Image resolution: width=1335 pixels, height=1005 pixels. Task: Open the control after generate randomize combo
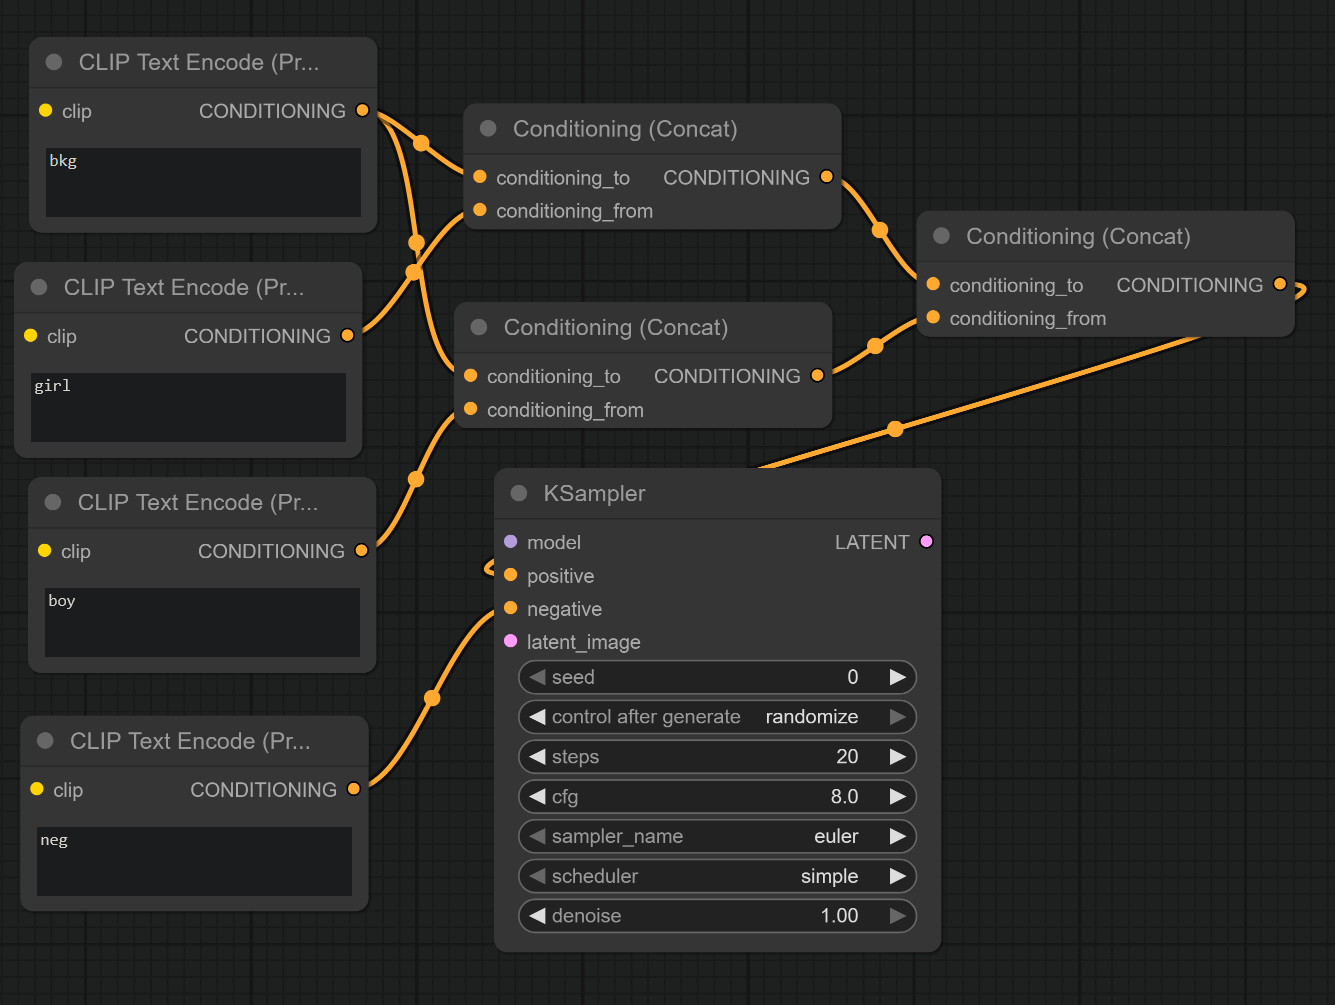pos(717,717)
